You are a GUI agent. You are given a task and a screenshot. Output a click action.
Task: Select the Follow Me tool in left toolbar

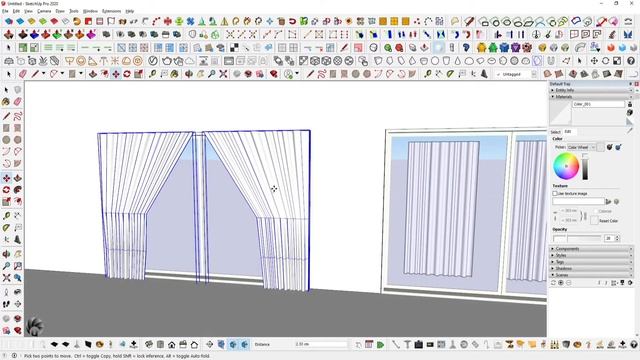(18, 190)
